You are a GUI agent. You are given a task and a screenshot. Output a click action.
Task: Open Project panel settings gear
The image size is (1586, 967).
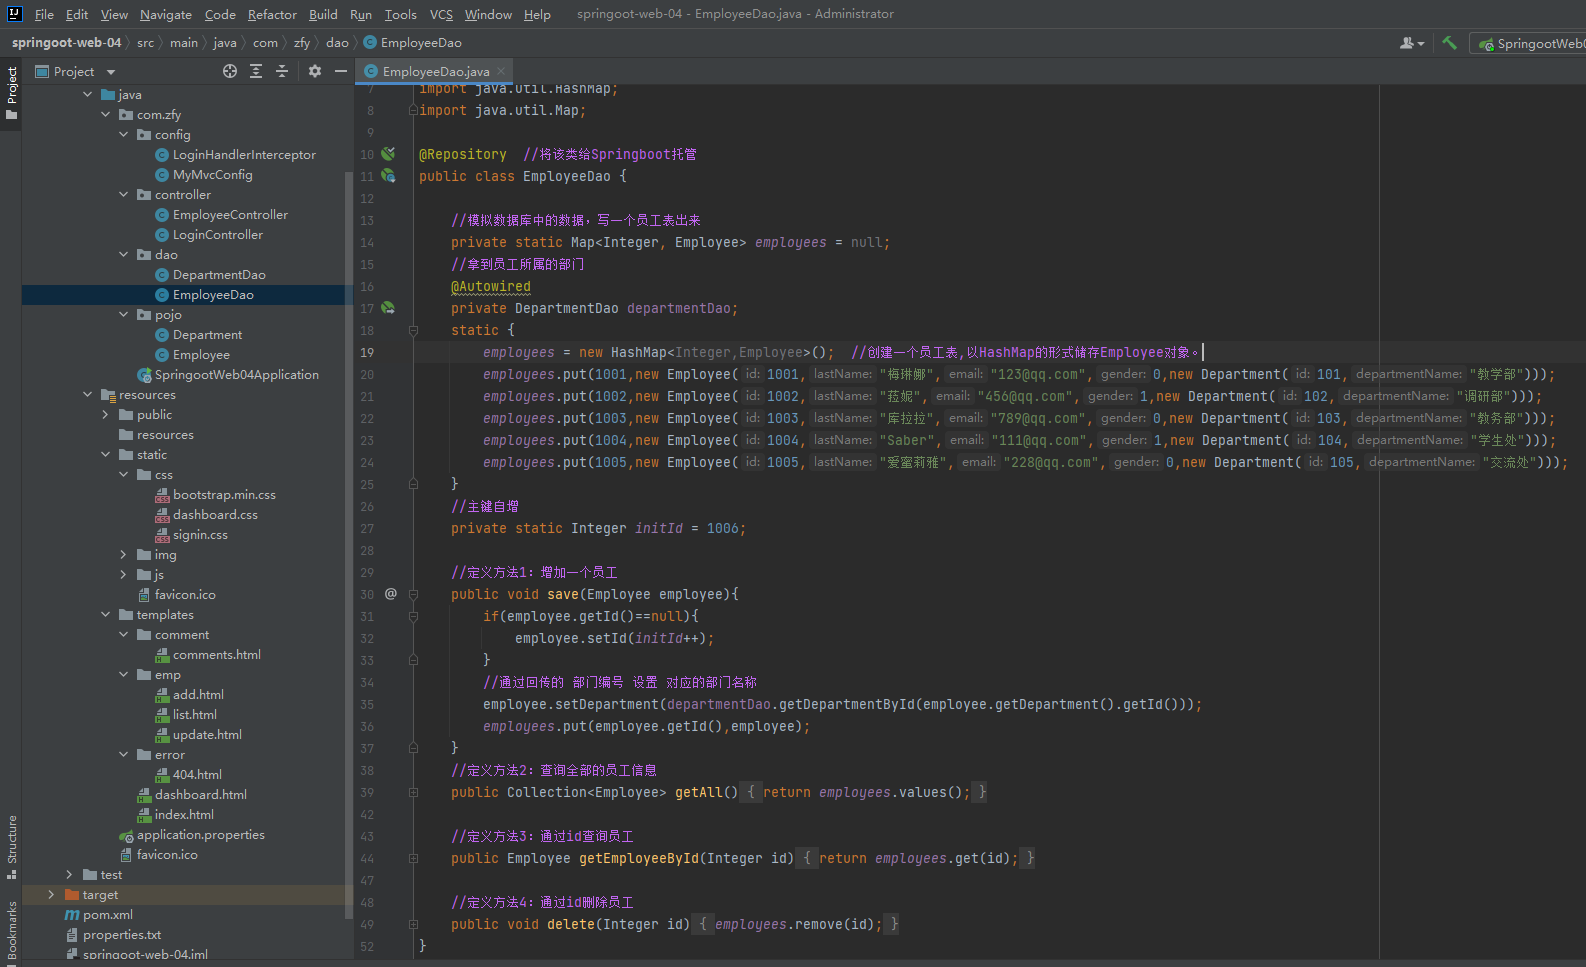(315, 71)
